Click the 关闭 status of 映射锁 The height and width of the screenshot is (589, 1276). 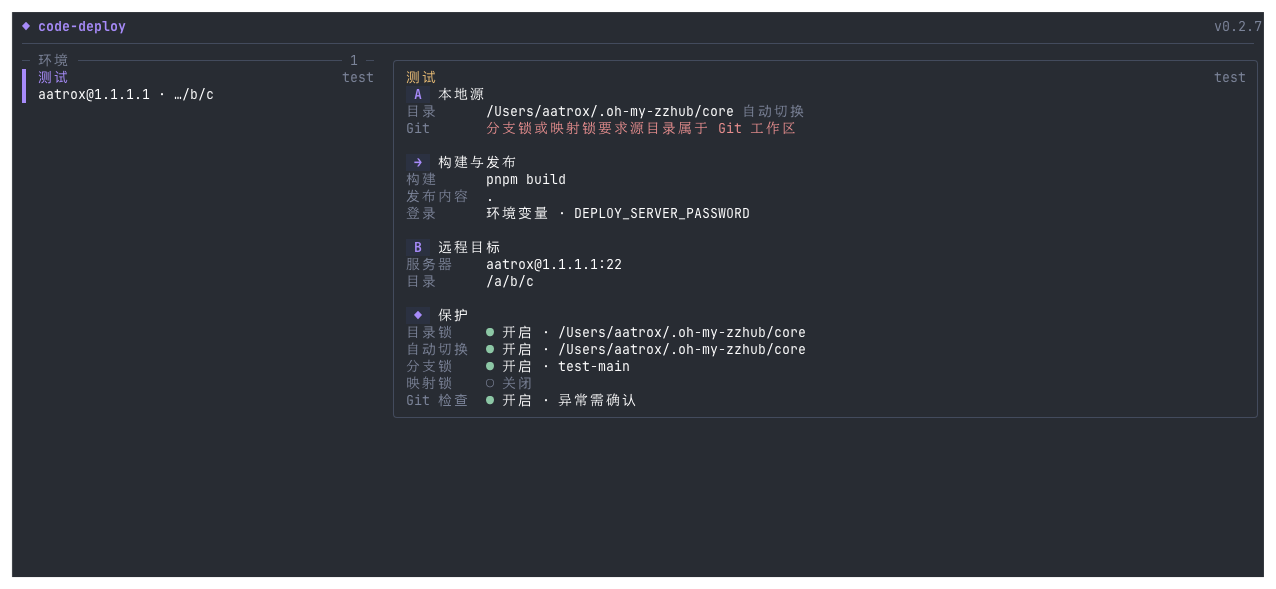[x=517, y=383]
